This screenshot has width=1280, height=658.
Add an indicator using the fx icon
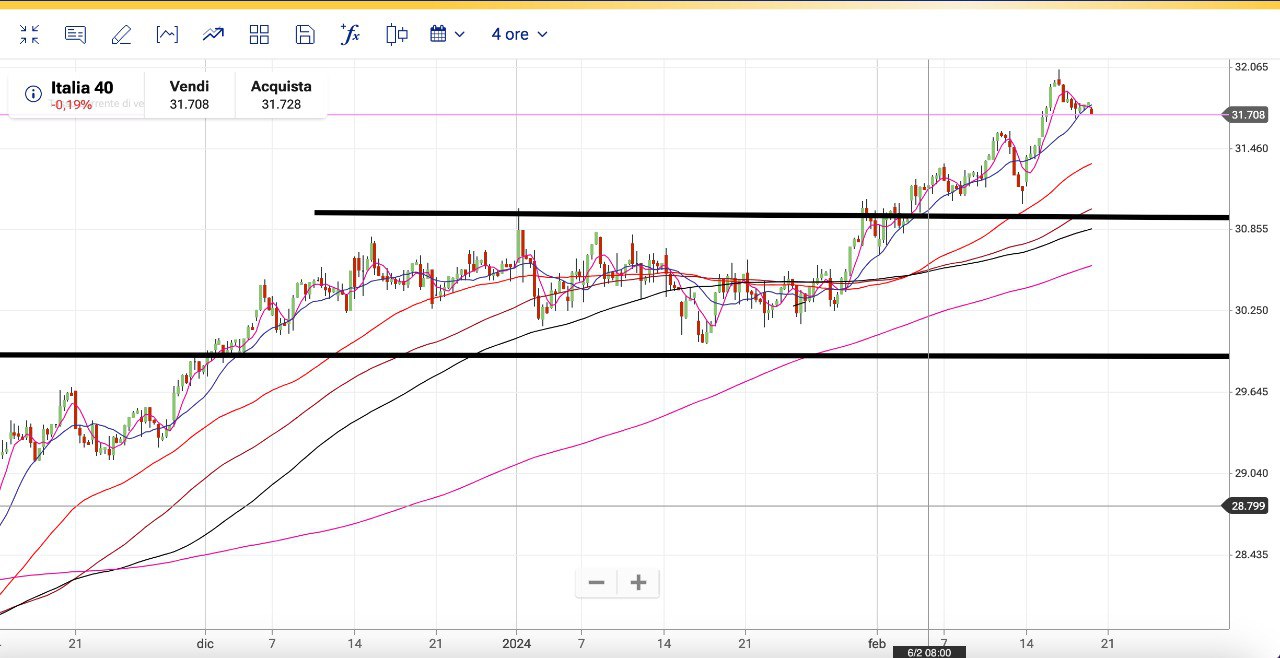pyautogui.click(x=350, y=34)
